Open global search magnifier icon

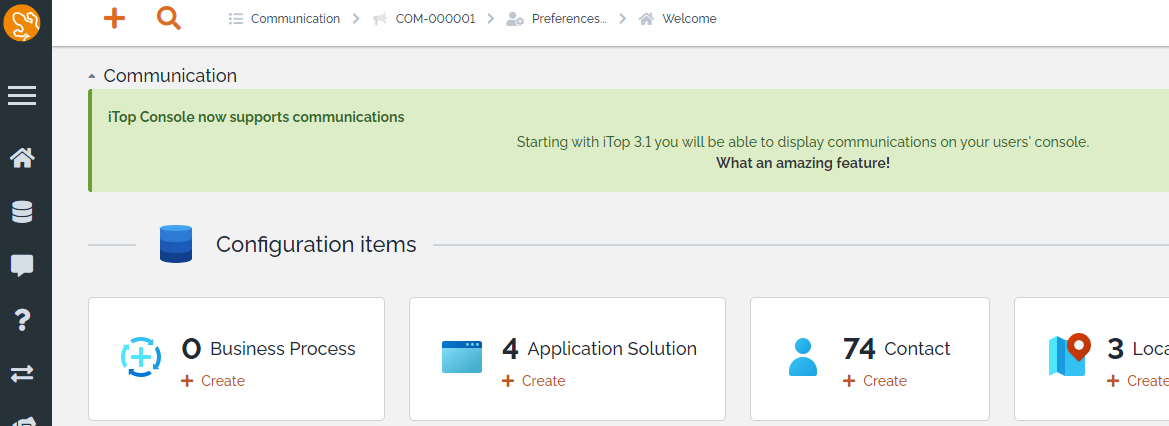tap(169, 18)
